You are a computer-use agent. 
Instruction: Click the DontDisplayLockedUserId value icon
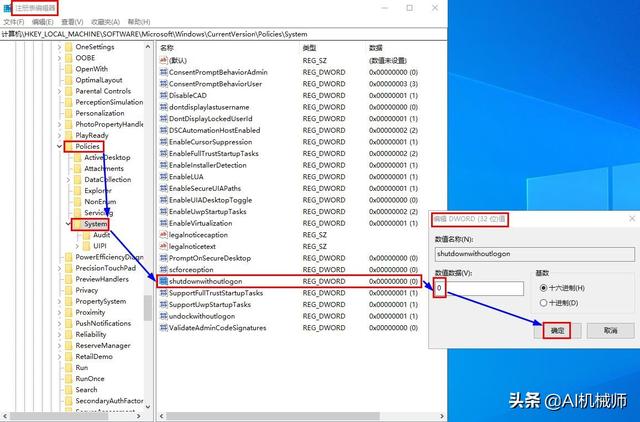click(x=164, y=119)
